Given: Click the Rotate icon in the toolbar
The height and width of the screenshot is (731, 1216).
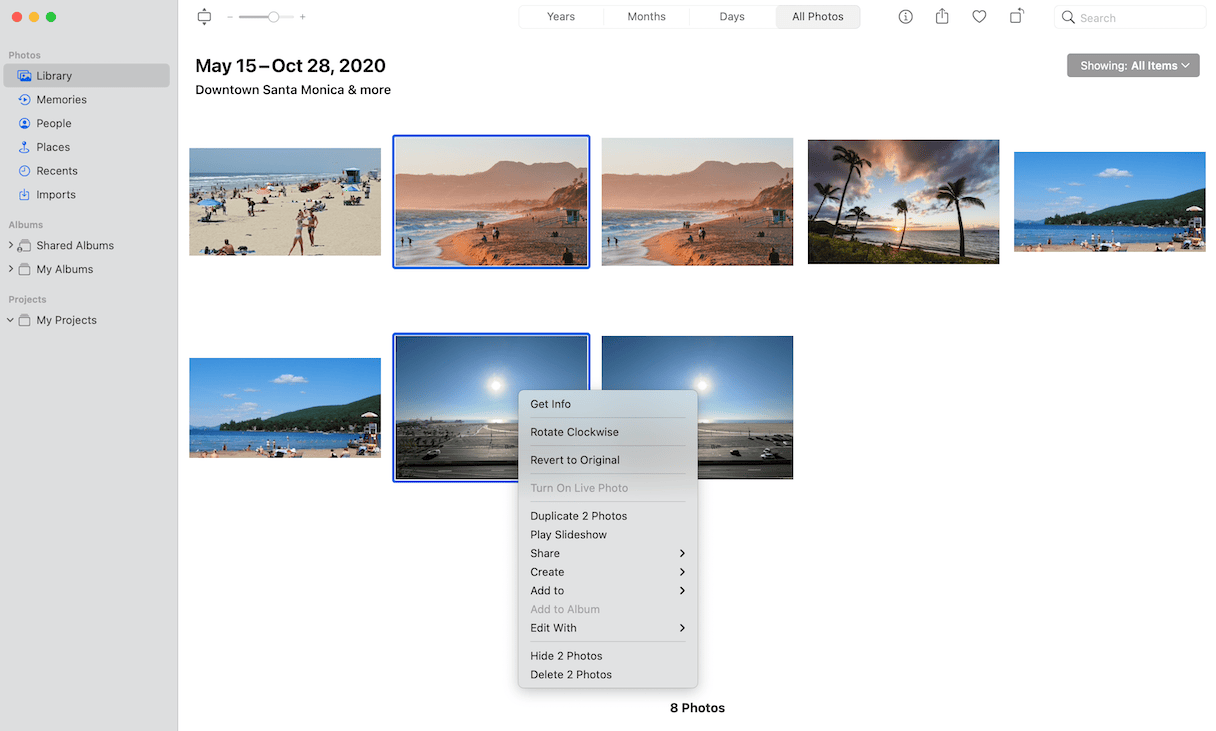Looking at the screenshot, I should tap(1017, 17).
